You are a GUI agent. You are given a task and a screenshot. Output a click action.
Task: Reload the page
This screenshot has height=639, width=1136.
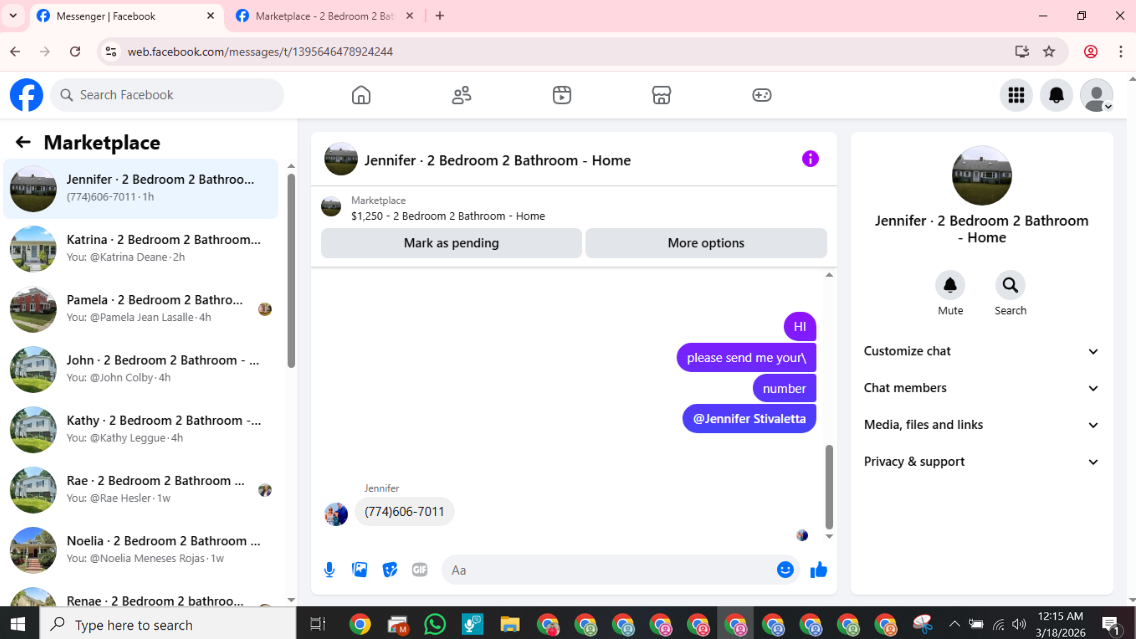pos(75,51)
